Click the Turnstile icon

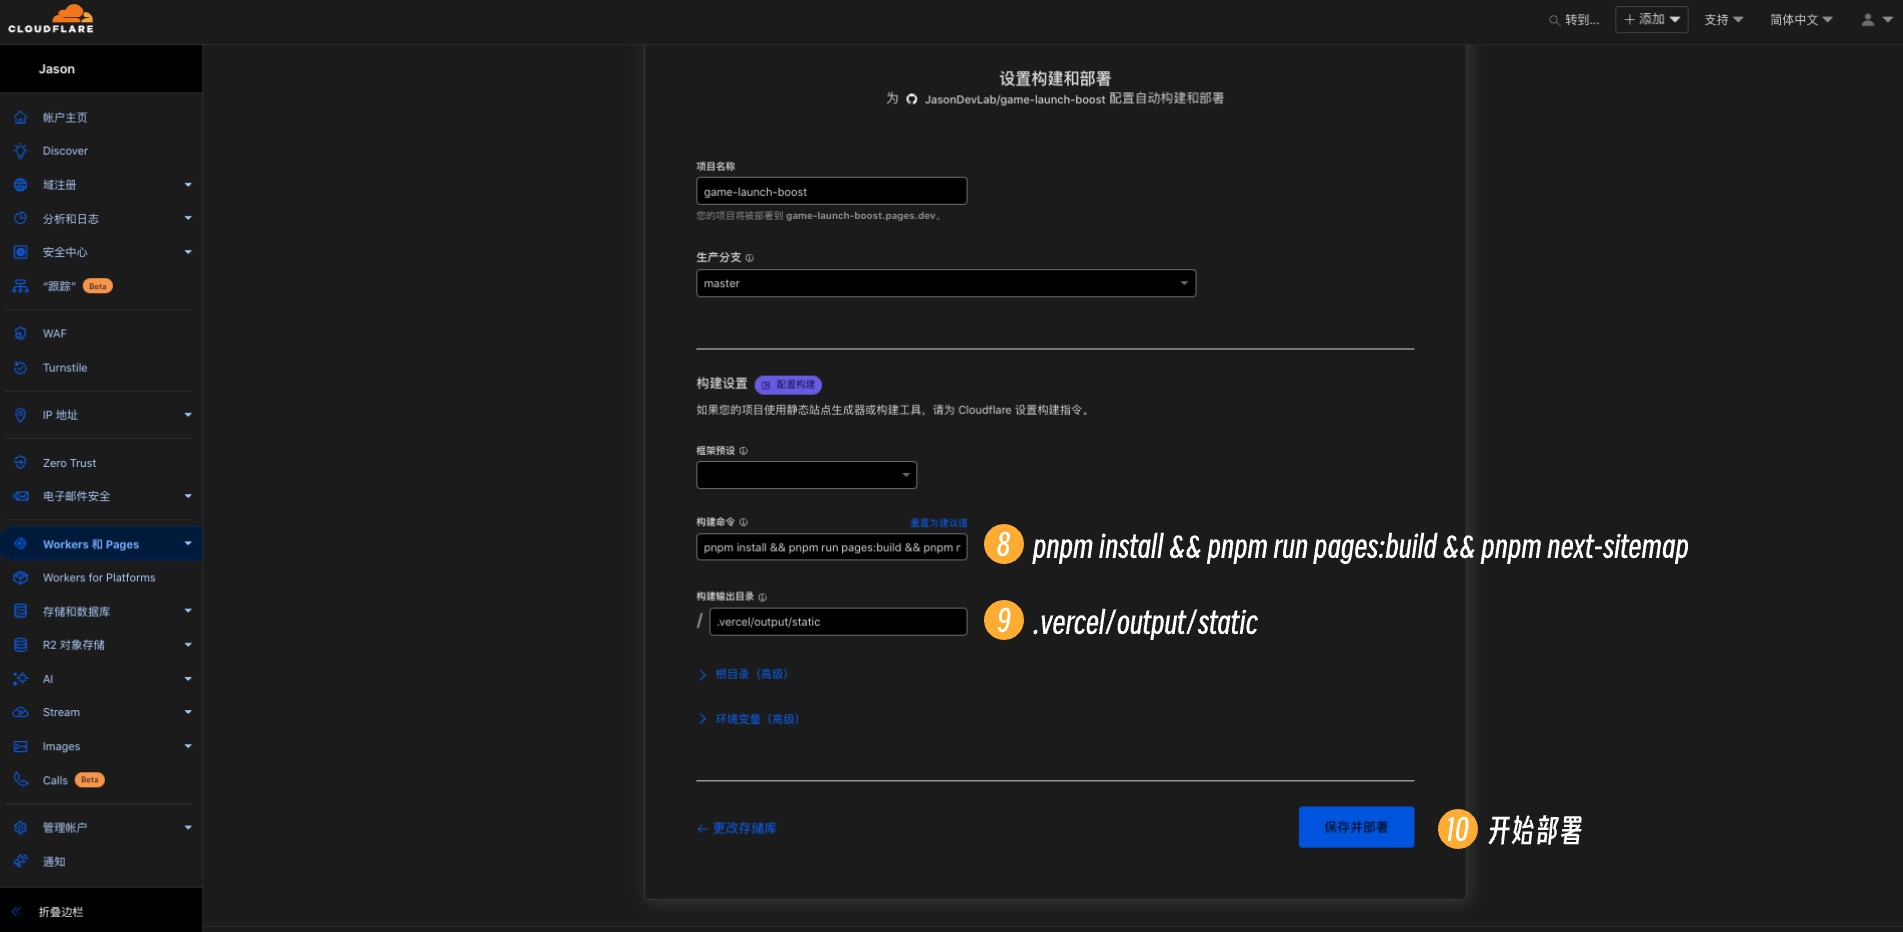(x=20, y=368)
